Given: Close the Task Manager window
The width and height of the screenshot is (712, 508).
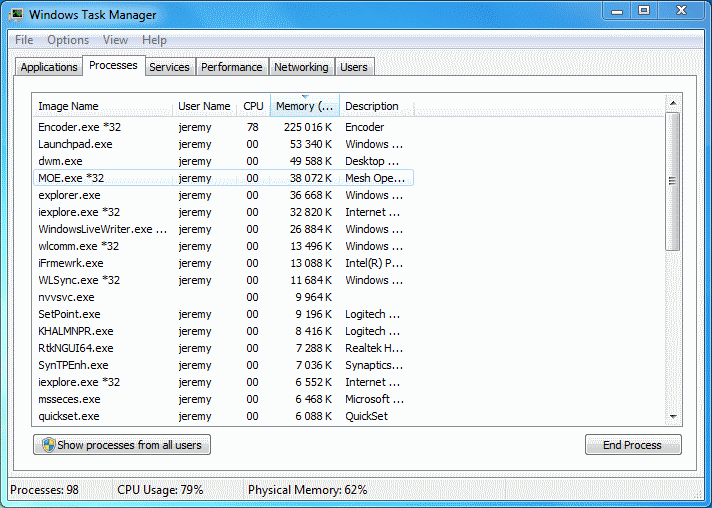Looking at the screenshot, I should click(681, 11).
